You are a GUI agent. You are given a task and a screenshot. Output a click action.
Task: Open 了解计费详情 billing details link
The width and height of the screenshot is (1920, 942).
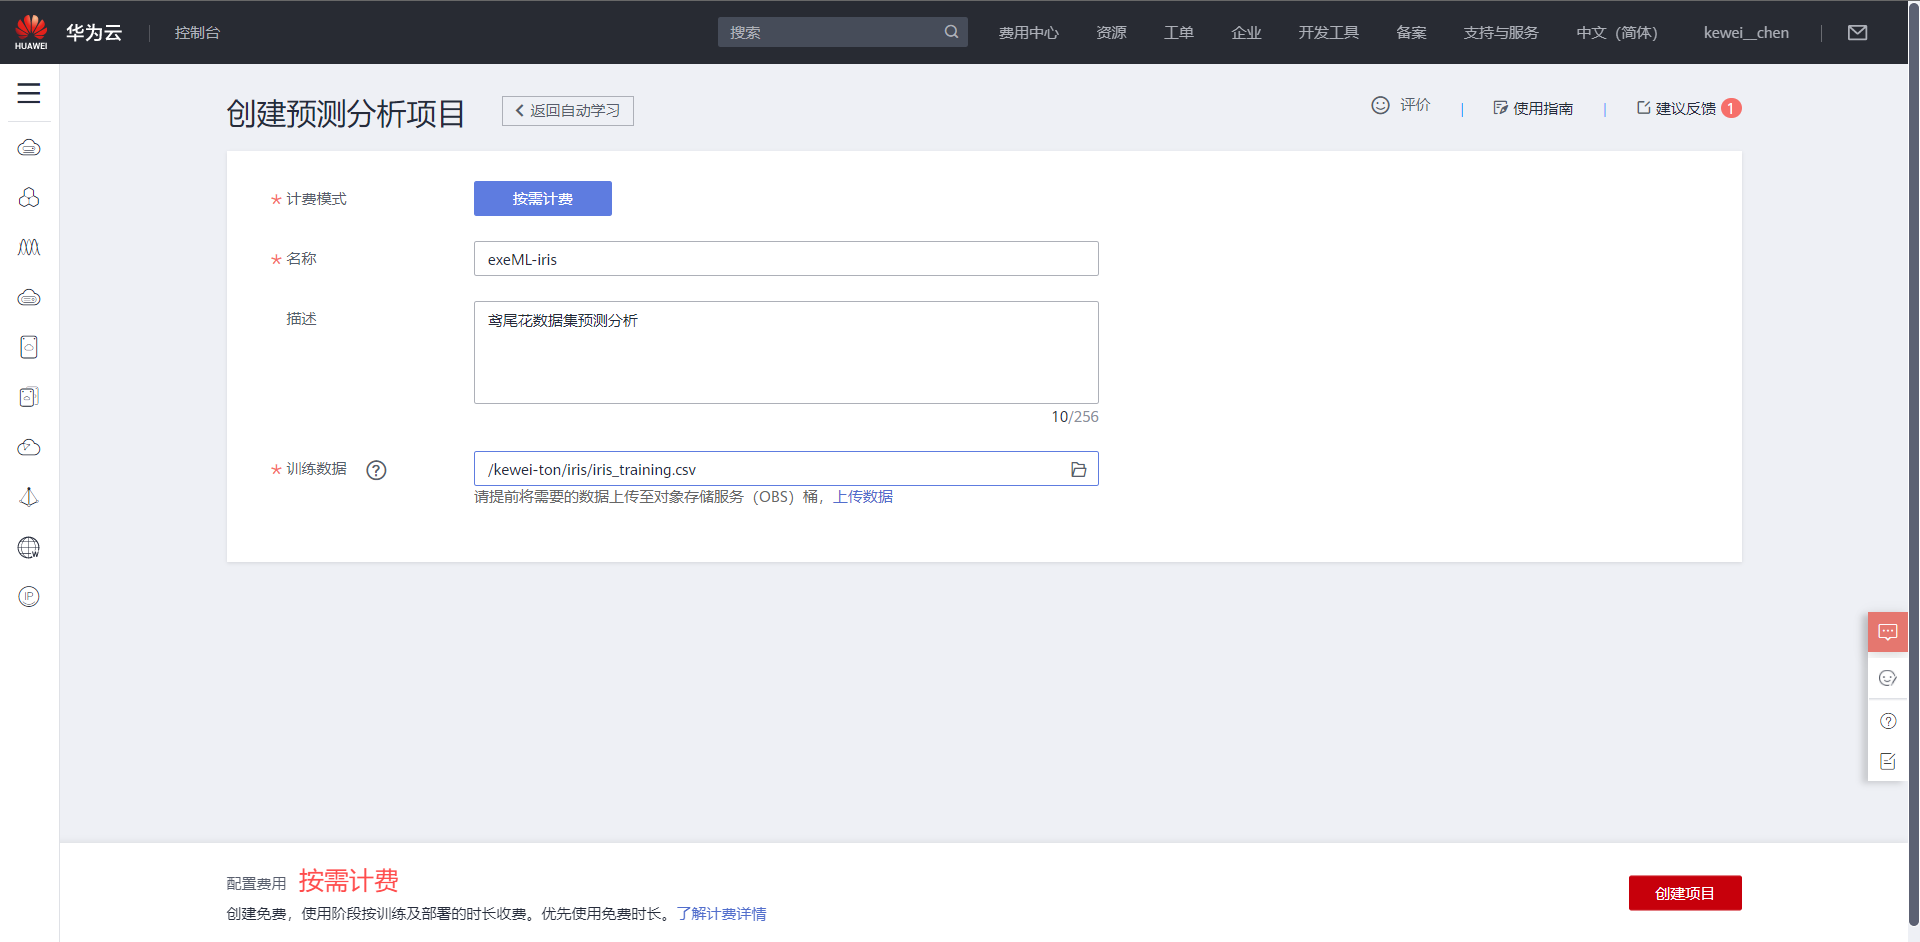[x=722, y=914]
